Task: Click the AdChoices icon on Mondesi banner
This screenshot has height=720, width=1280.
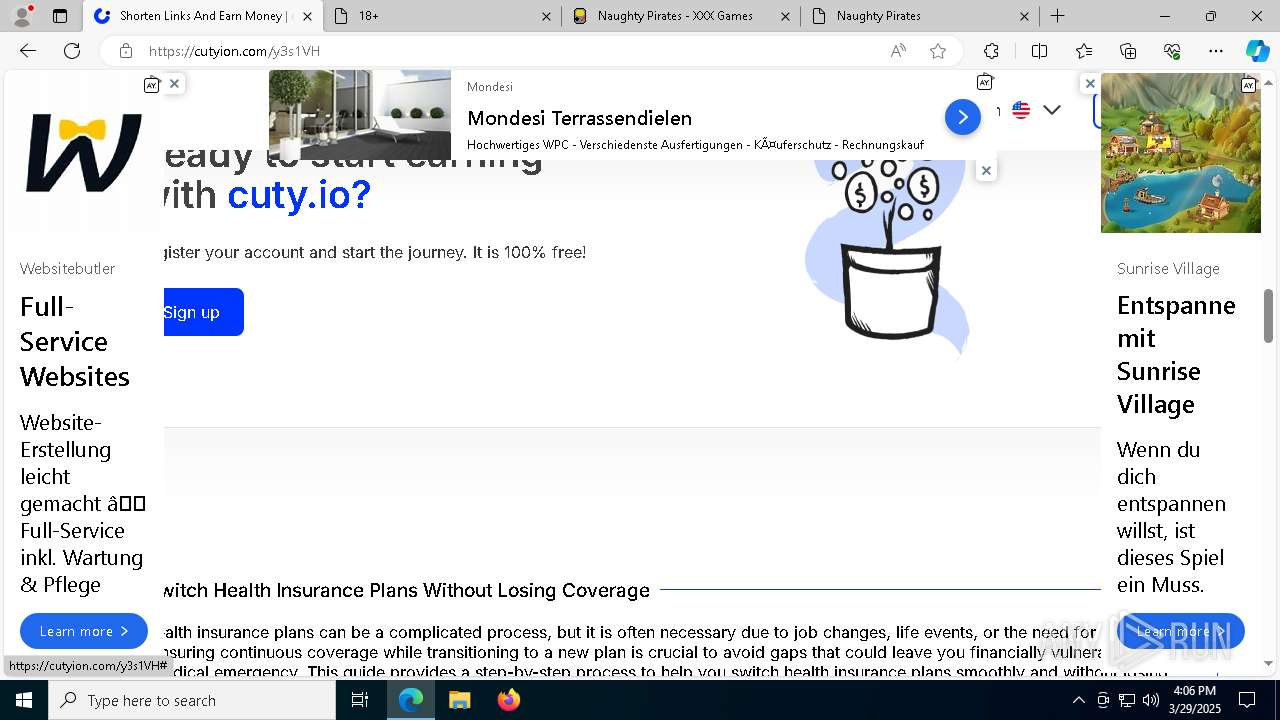Action: pyautogui.click(x=985, y=82)
